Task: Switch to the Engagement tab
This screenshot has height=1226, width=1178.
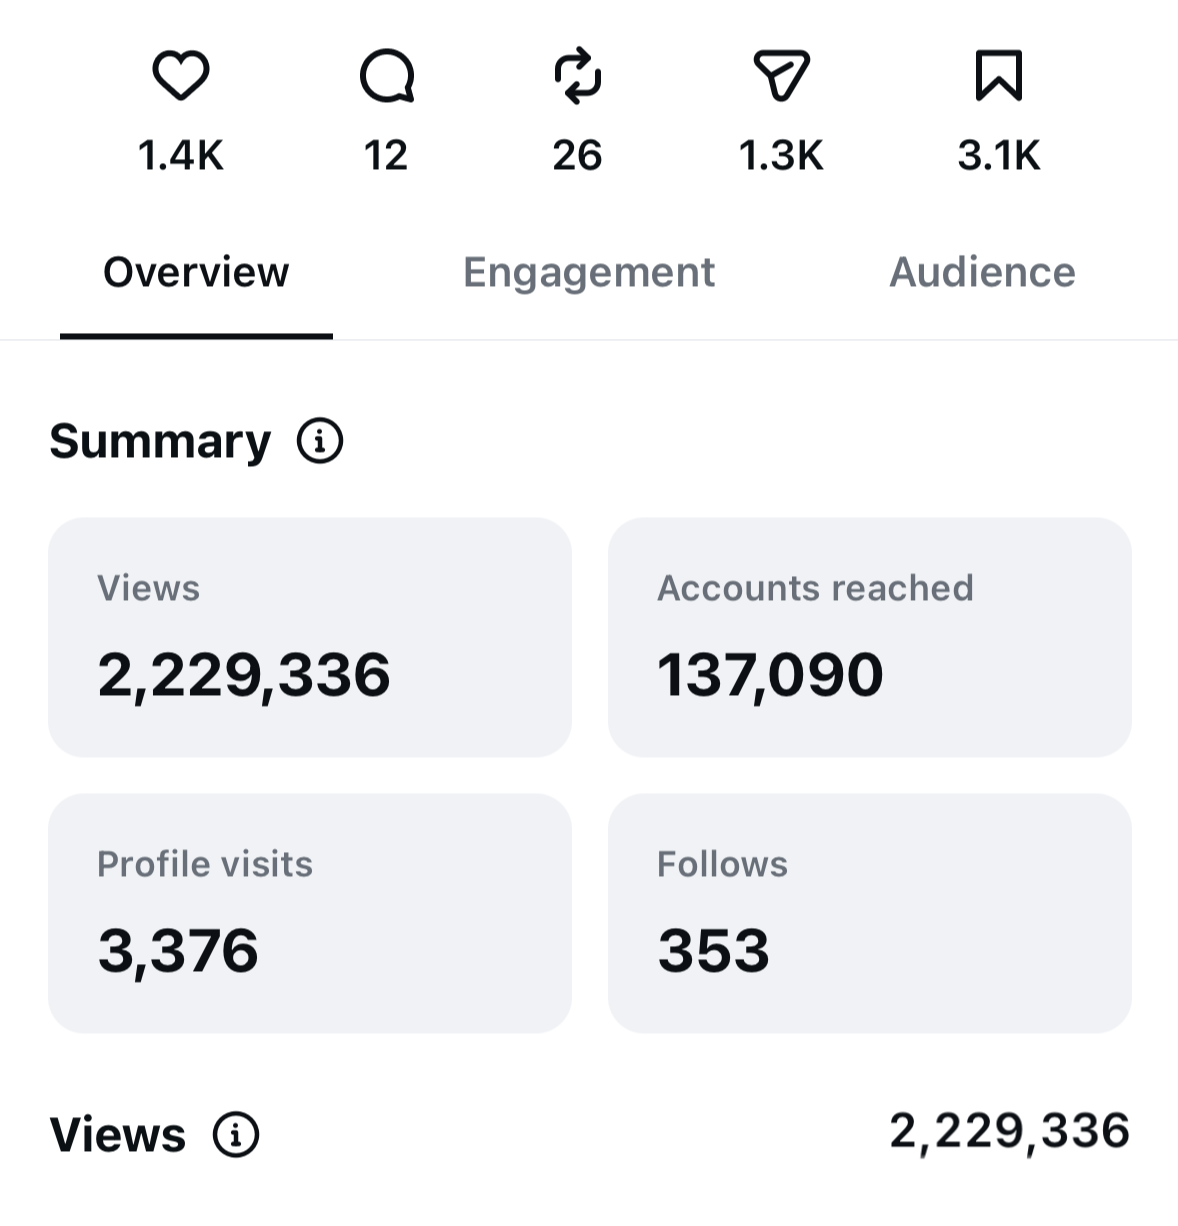Action: click(589, 272)
